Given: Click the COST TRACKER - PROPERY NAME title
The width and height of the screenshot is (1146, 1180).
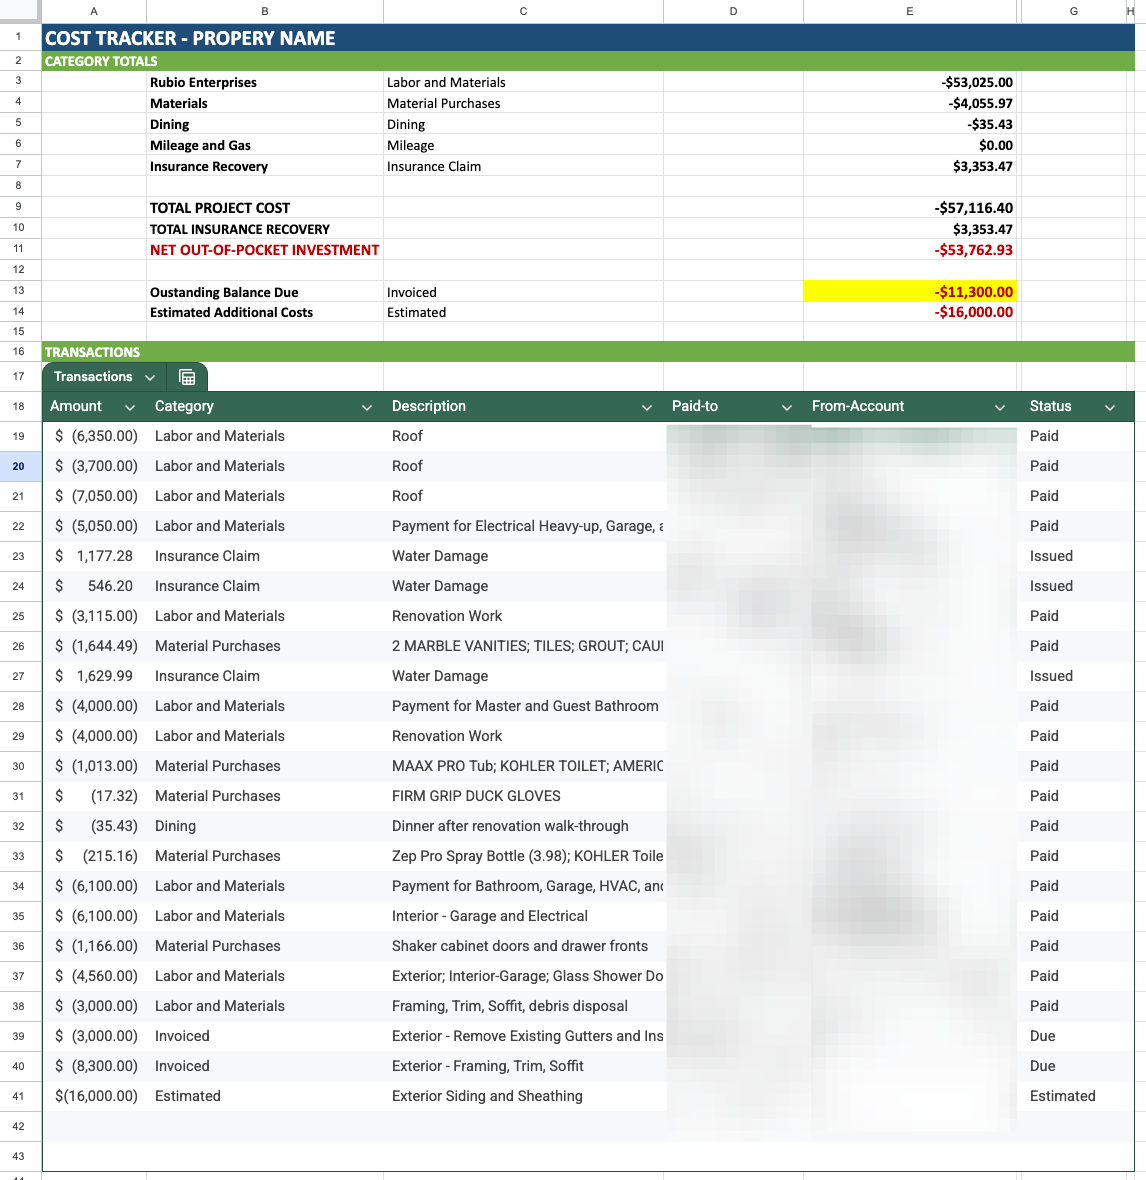Looking at the screenshot, I should click(x=190, y=38).
